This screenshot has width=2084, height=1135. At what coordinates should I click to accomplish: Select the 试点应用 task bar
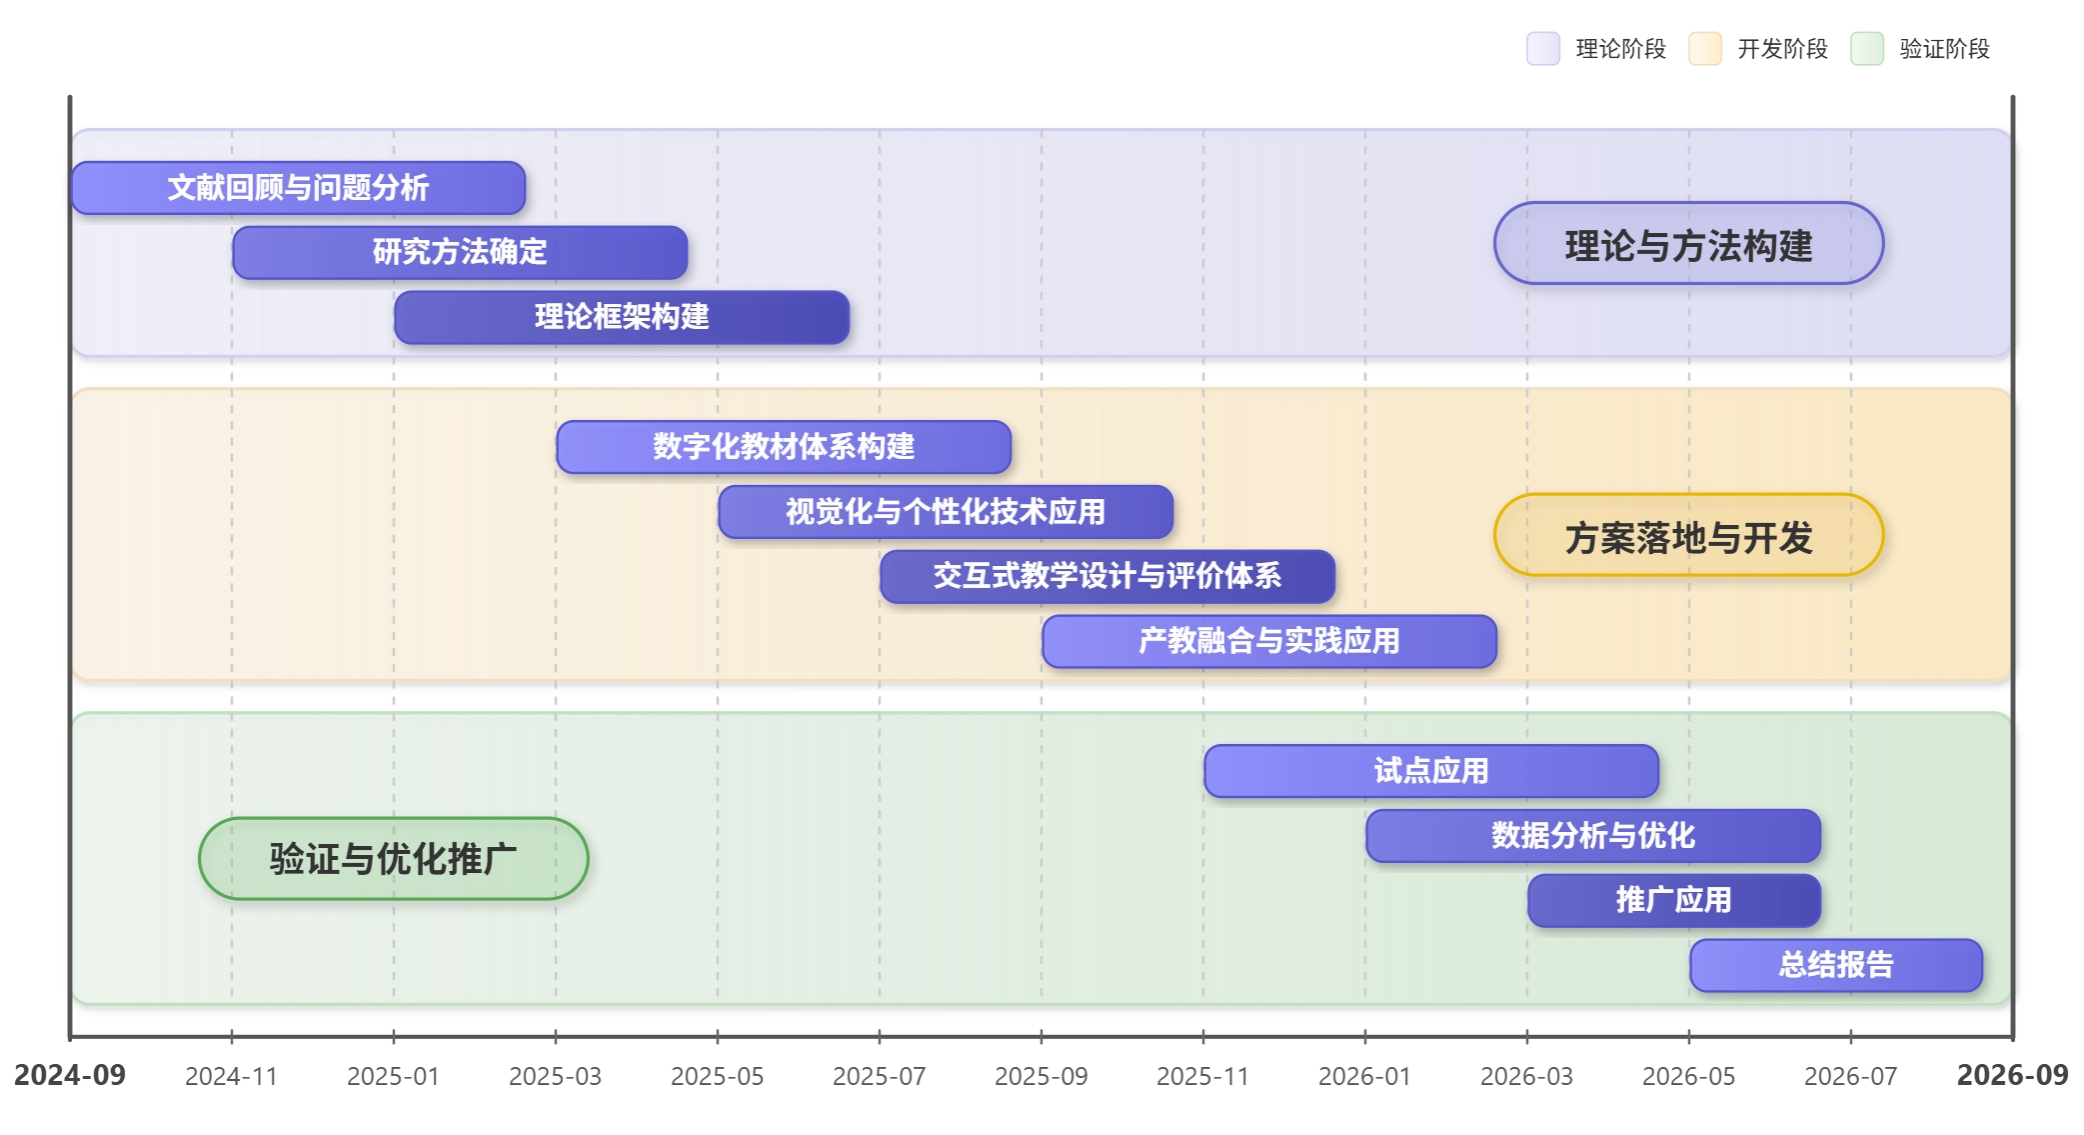(x=1432, y=771)
